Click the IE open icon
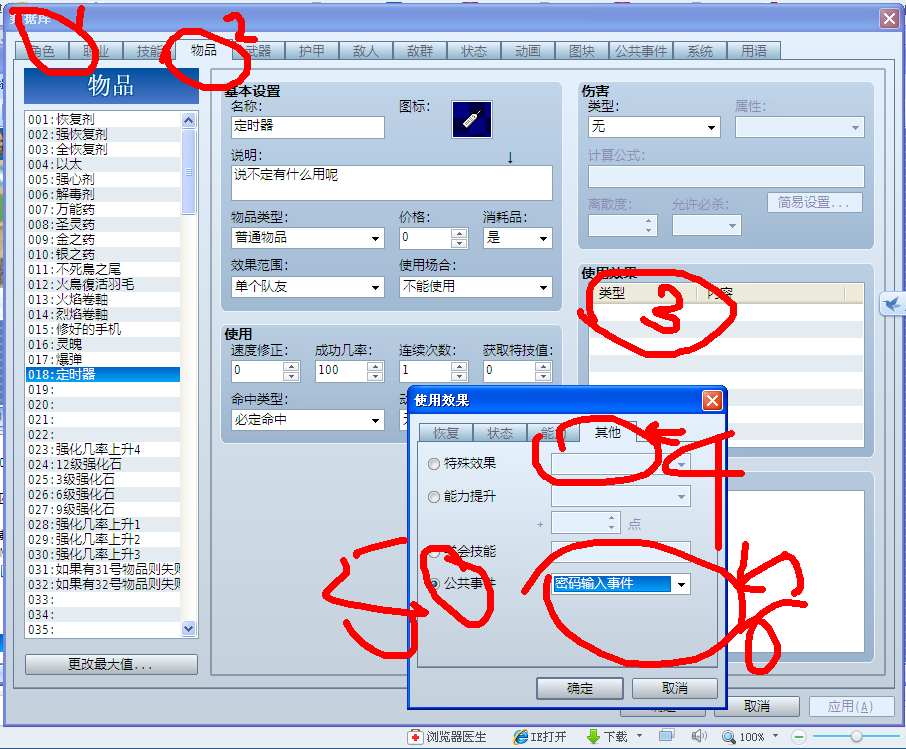Viewport: 906px width, 749px height. tap(520, 736)
